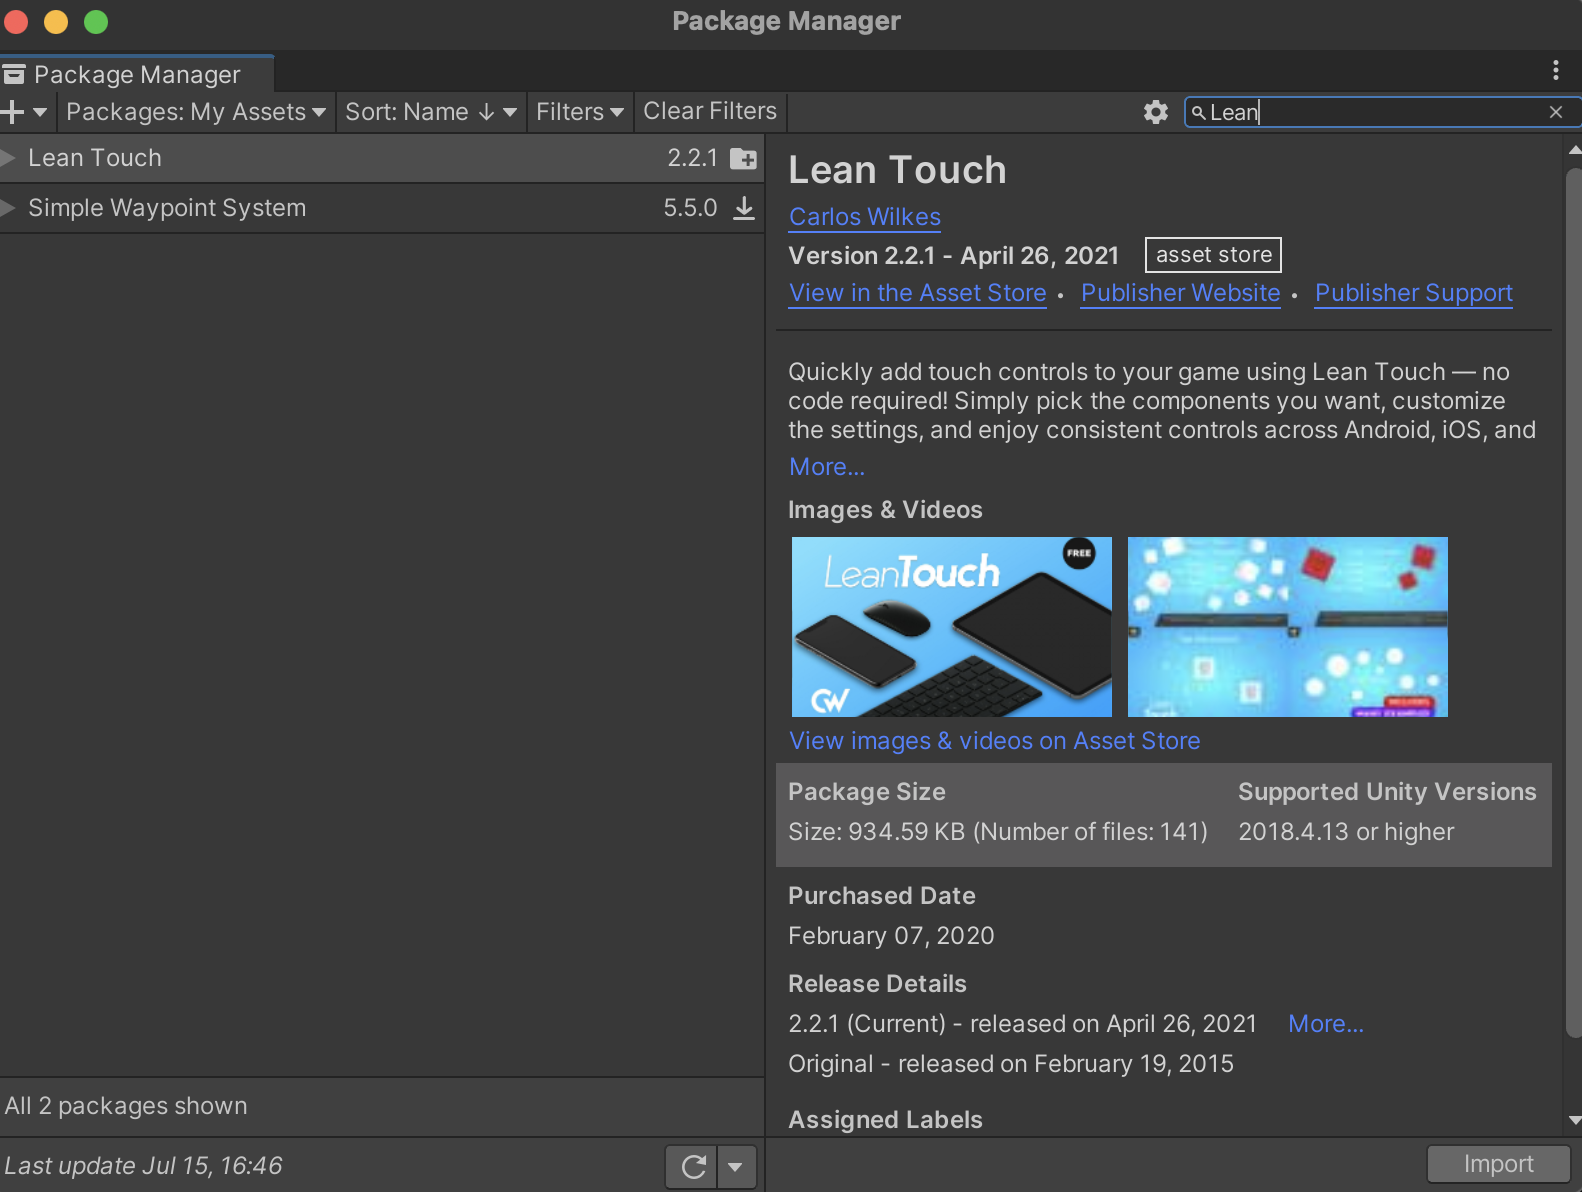Clear the search field with X

[1556, 112]
